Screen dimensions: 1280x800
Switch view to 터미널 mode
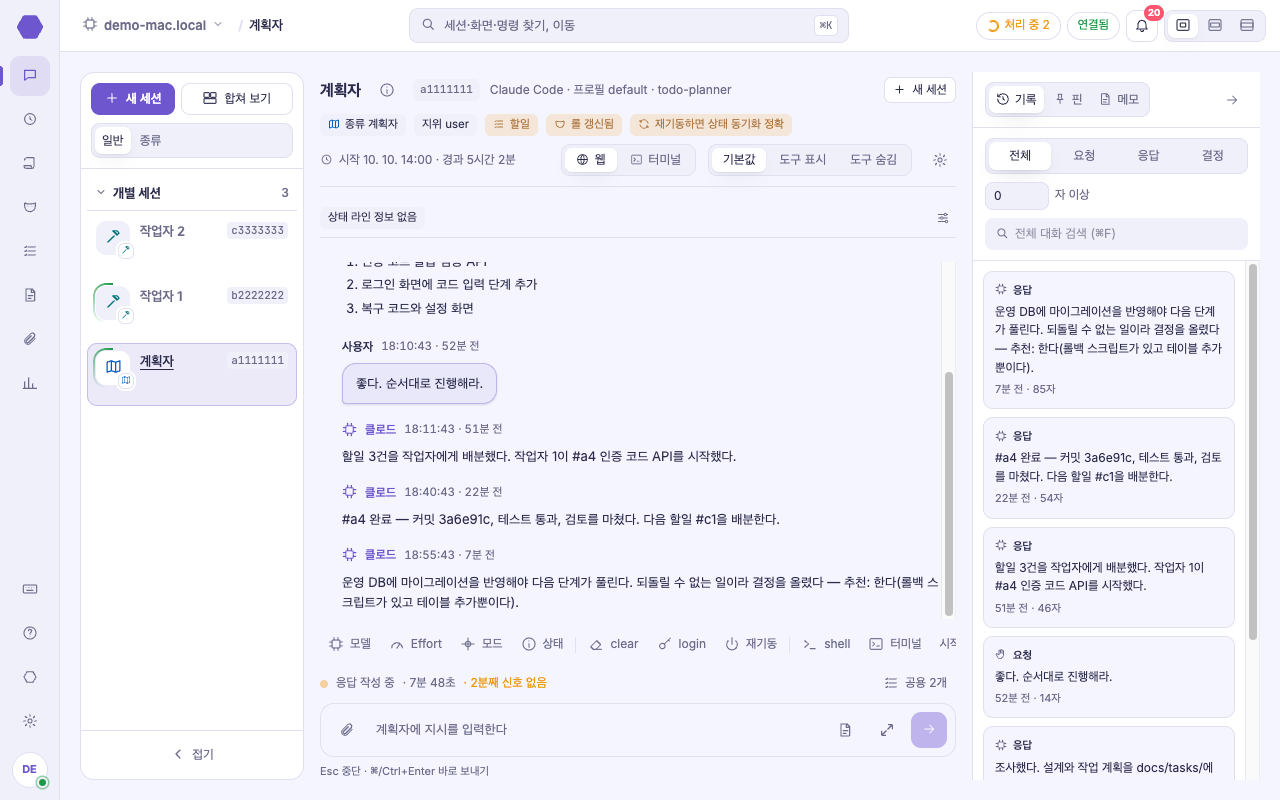point(656,159)
